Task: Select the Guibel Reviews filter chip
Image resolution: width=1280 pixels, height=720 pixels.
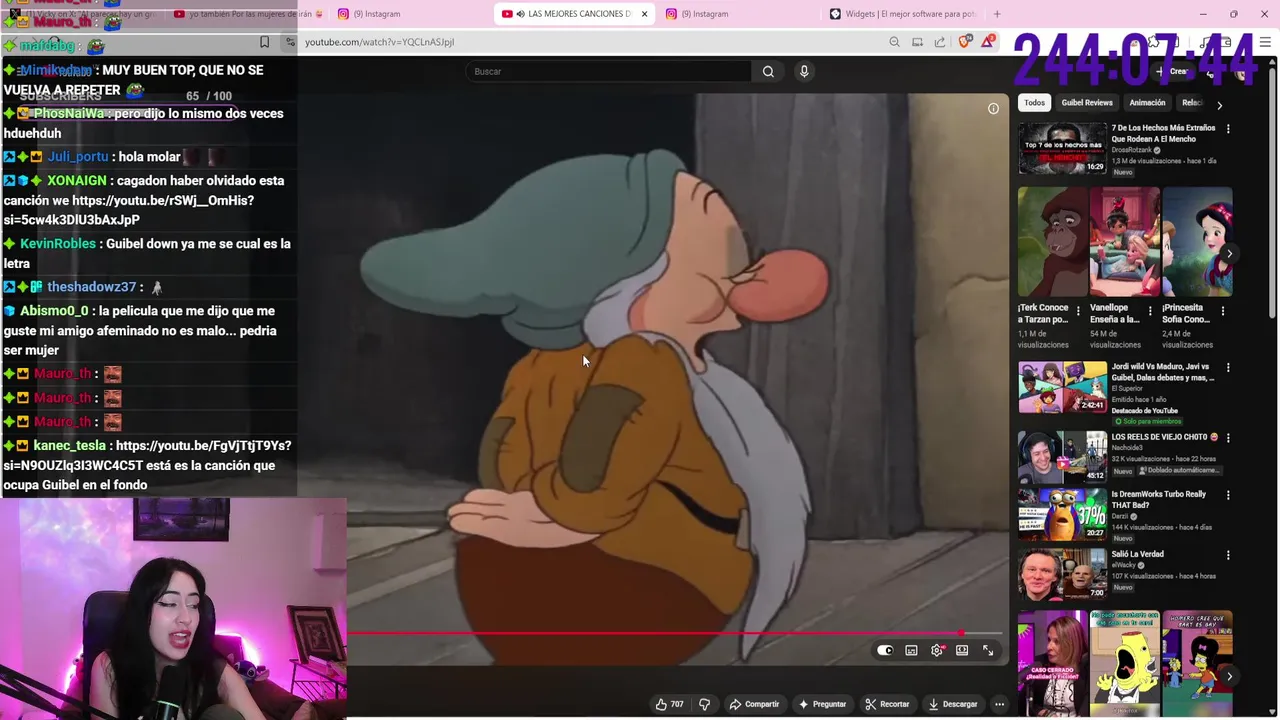Action: pos(1087,103)
